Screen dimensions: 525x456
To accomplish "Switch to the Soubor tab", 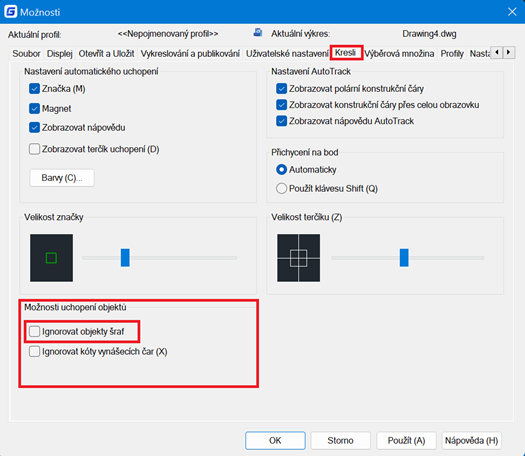I will click(26, 54).
